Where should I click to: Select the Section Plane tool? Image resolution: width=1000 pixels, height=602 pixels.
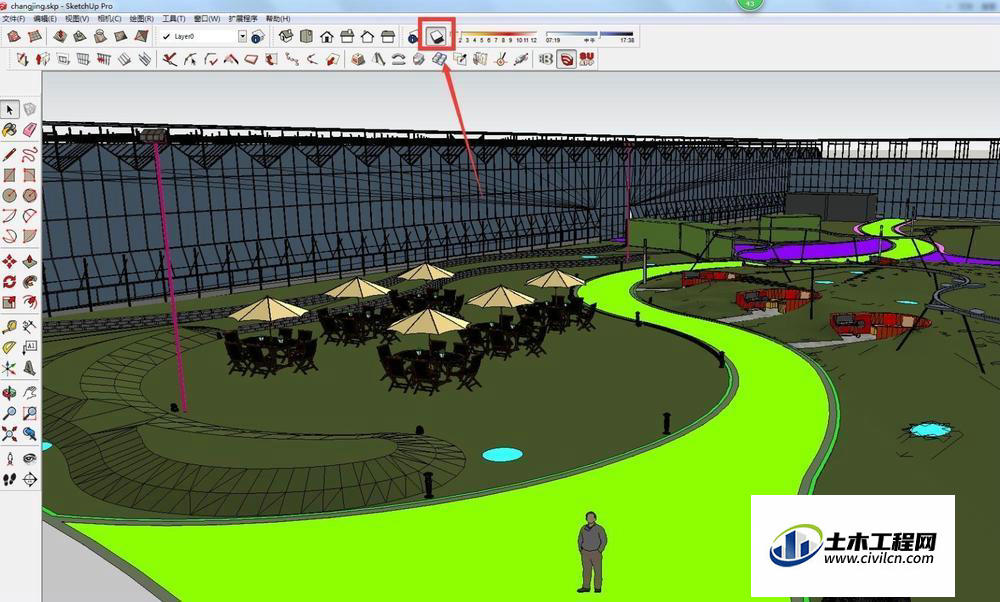point(30,479)
